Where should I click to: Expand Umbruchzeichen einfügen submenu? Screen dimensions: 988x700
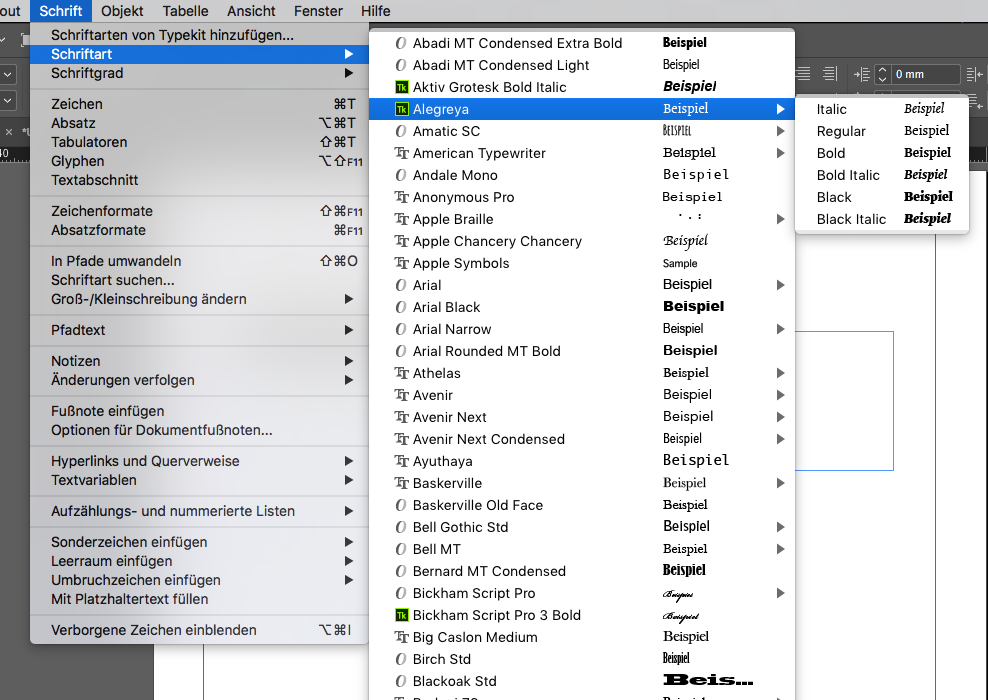coord(199,580)
